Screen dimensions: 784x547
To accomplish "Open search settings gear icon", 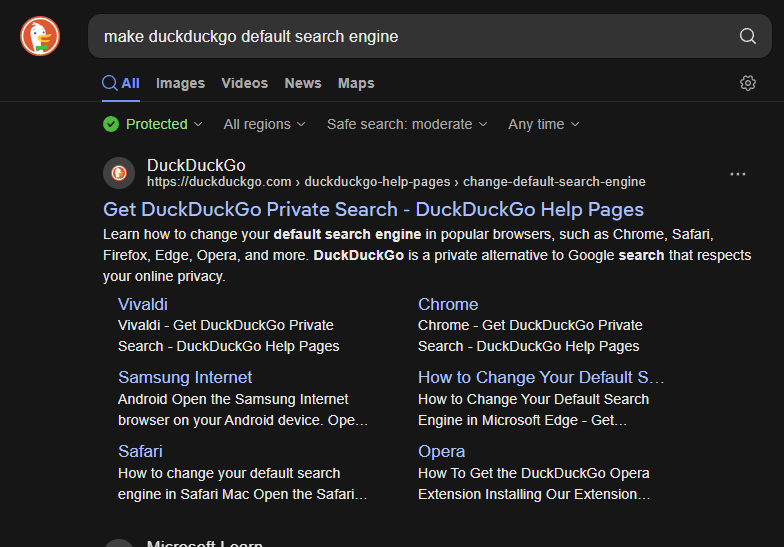I will click(748, 83).
